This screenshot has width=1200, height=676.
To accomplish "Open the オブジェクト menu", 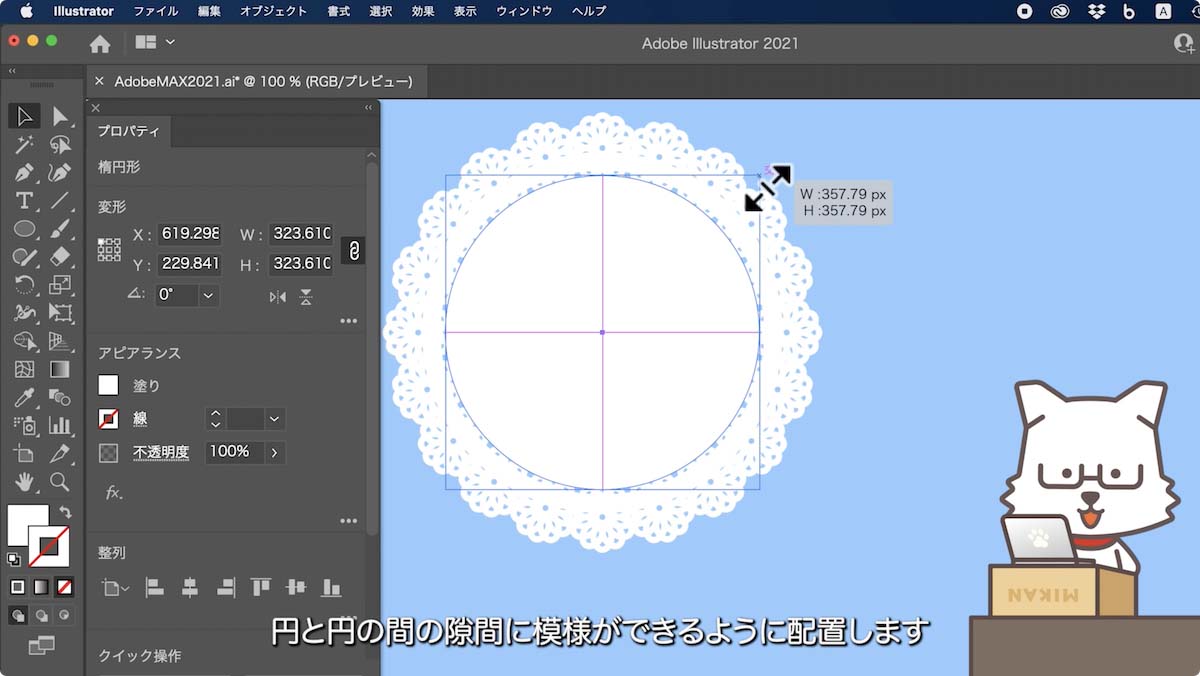I will click(x=274, y=11).
